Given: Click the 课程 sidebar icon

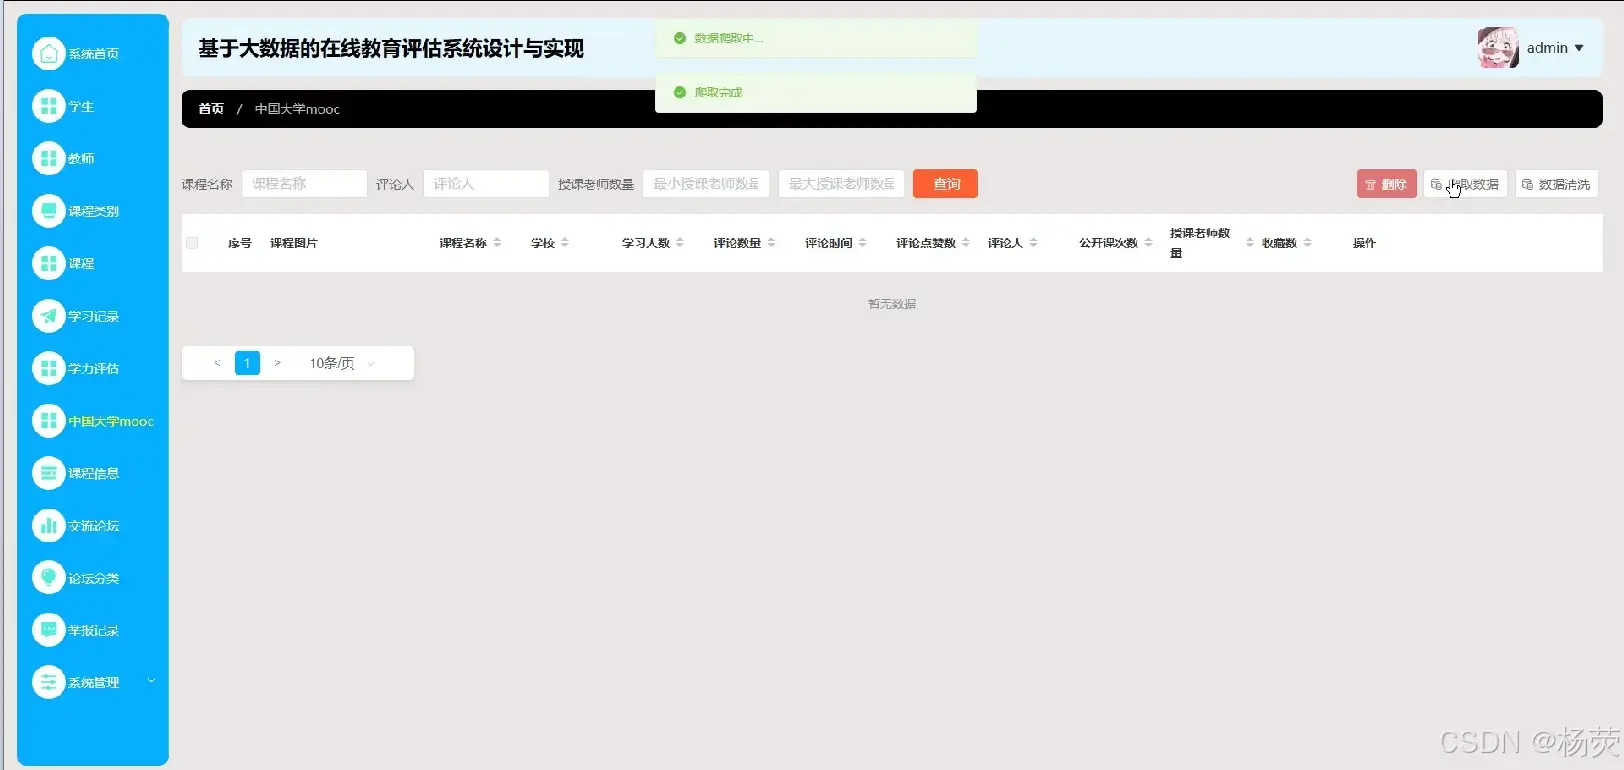Looking at the screenshot, I should point(48,263).
